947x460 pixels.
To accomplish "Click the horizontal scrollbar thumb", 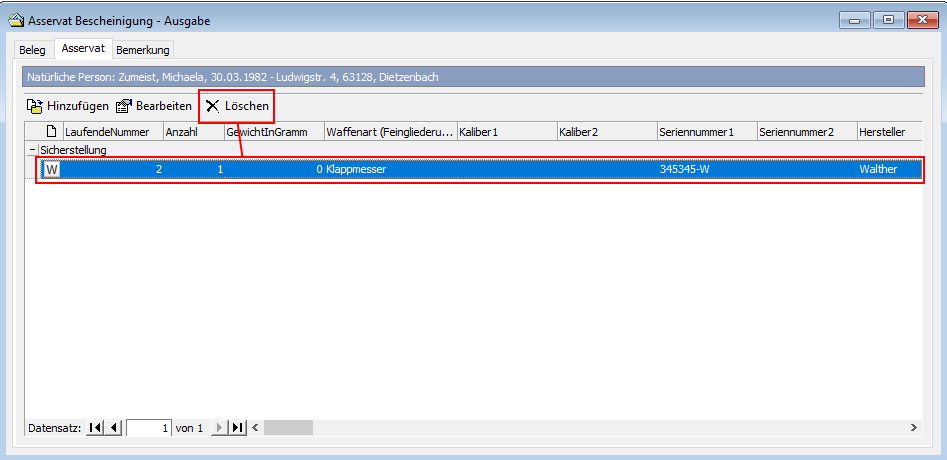I will pyautogui.click(x=288, y=428).
